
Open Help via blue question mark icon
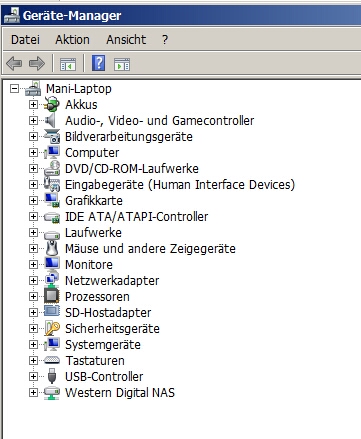click(x=98, y=63)
